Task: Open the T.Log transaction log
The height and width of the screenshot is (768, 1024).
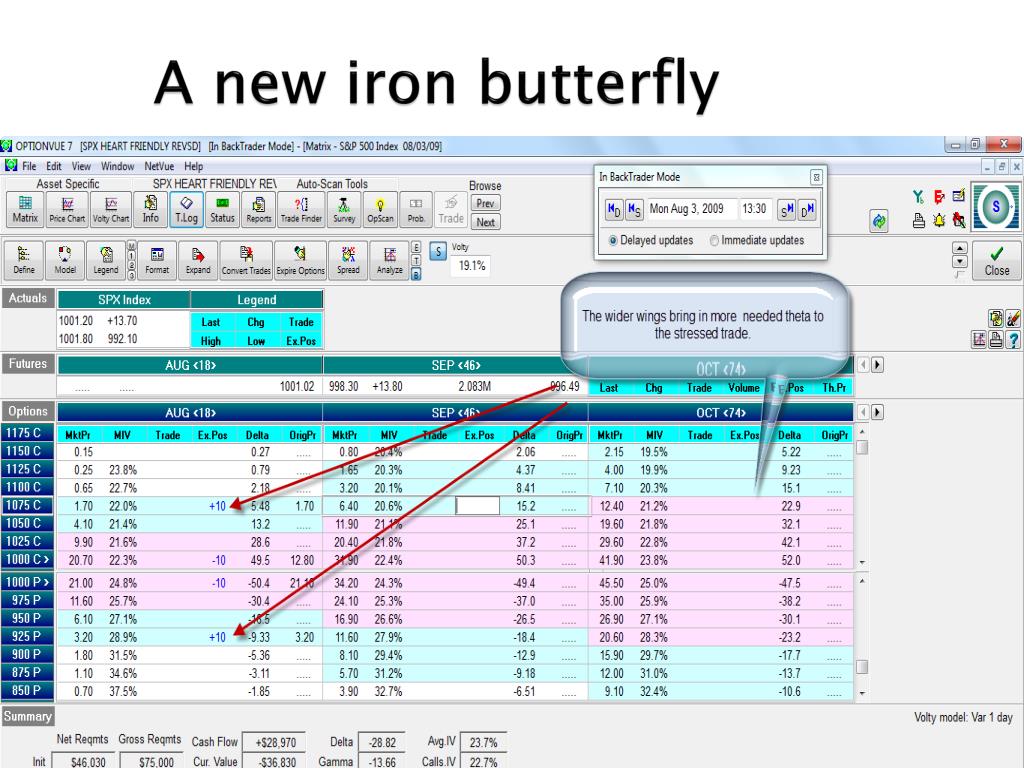Action: tap(186, 210)
